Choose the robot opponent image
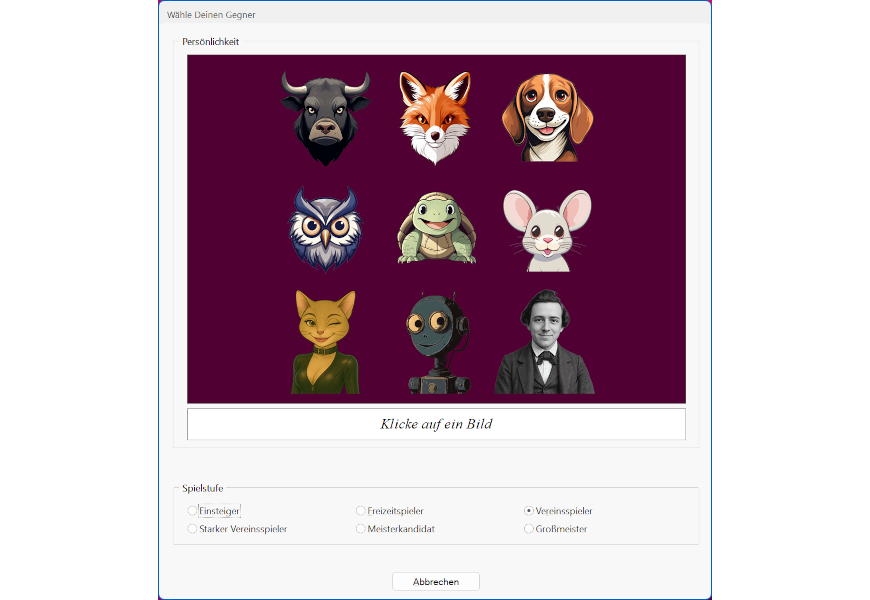This screenshot has width=870, height=600. [x=437, y=342]
